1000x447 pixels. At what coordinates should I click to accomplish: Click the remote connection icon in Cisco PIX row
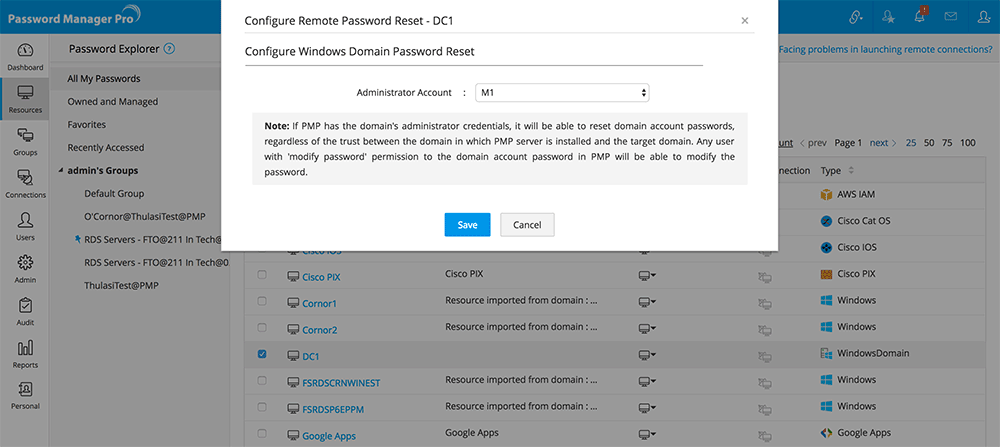765,277
